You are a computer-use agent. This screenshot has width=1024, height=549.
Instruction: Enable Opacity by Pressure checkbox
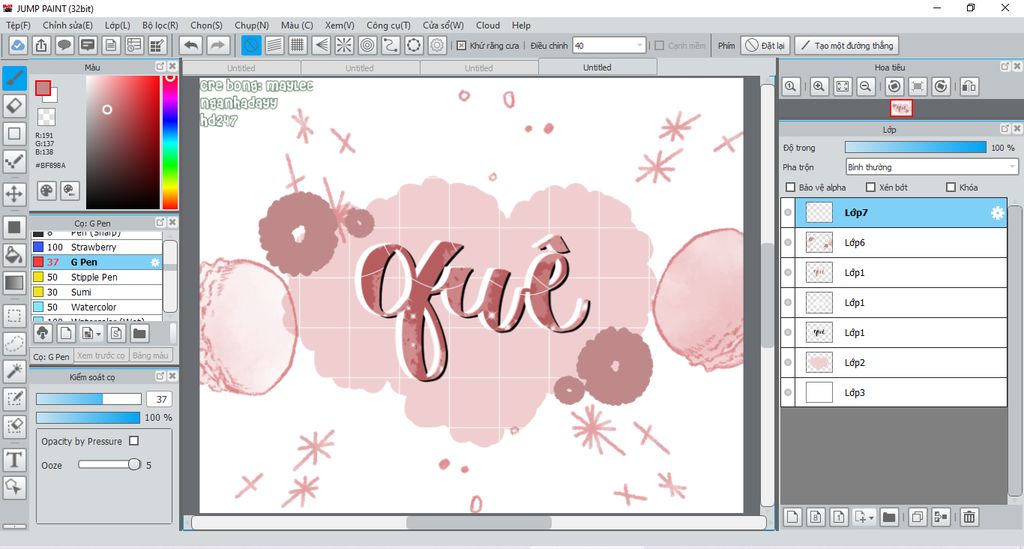click(134, 441)
